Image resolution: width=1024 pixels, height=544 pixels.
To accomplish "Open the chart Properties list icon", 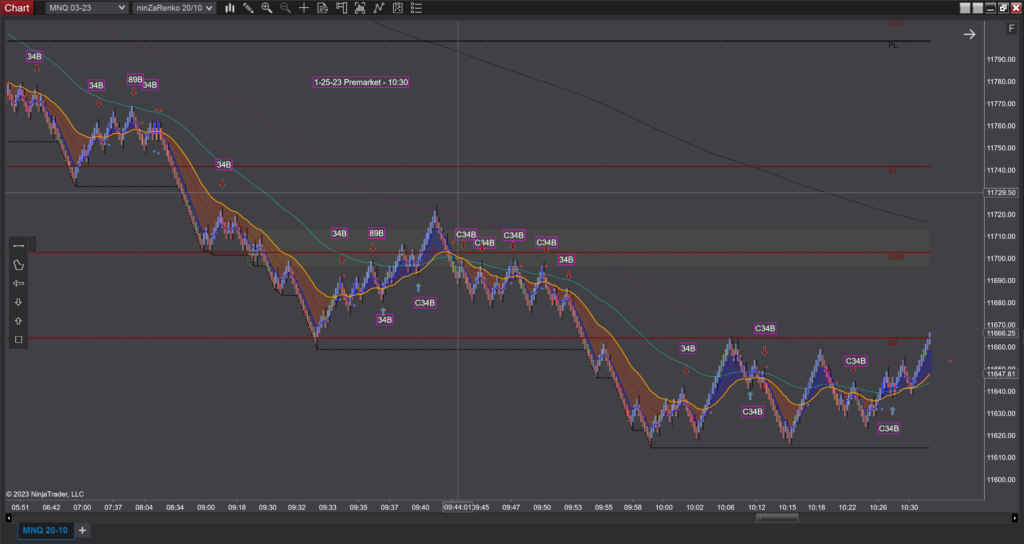I will point(416,8).
